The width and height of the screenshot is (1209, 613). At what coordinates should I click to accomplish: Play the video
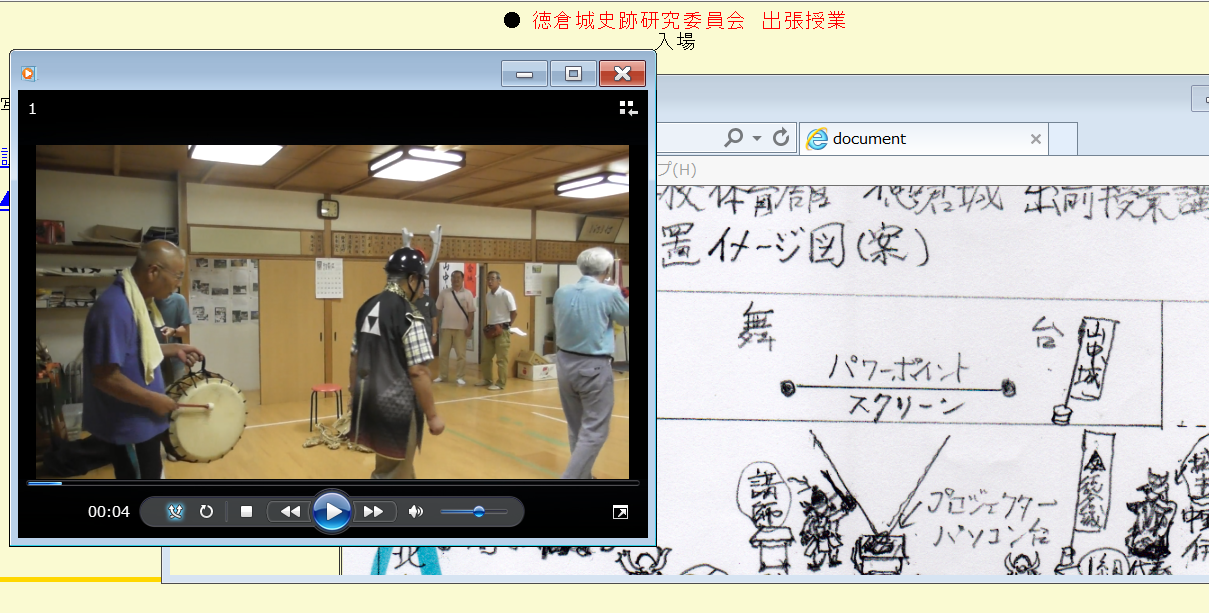coord(331,511)
